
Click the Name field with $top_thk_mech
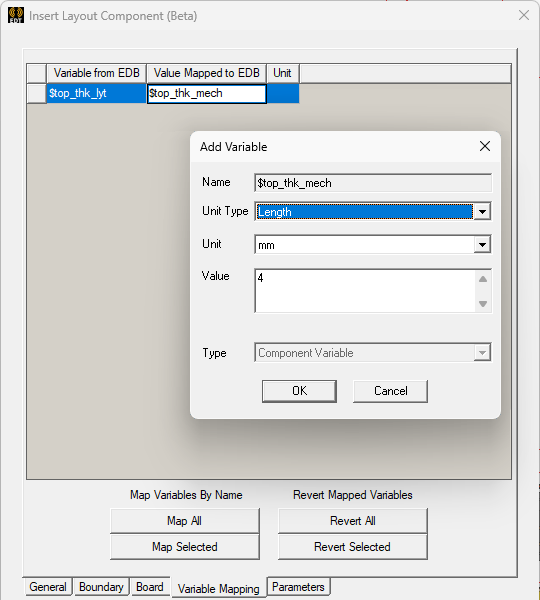coord(373,183)
